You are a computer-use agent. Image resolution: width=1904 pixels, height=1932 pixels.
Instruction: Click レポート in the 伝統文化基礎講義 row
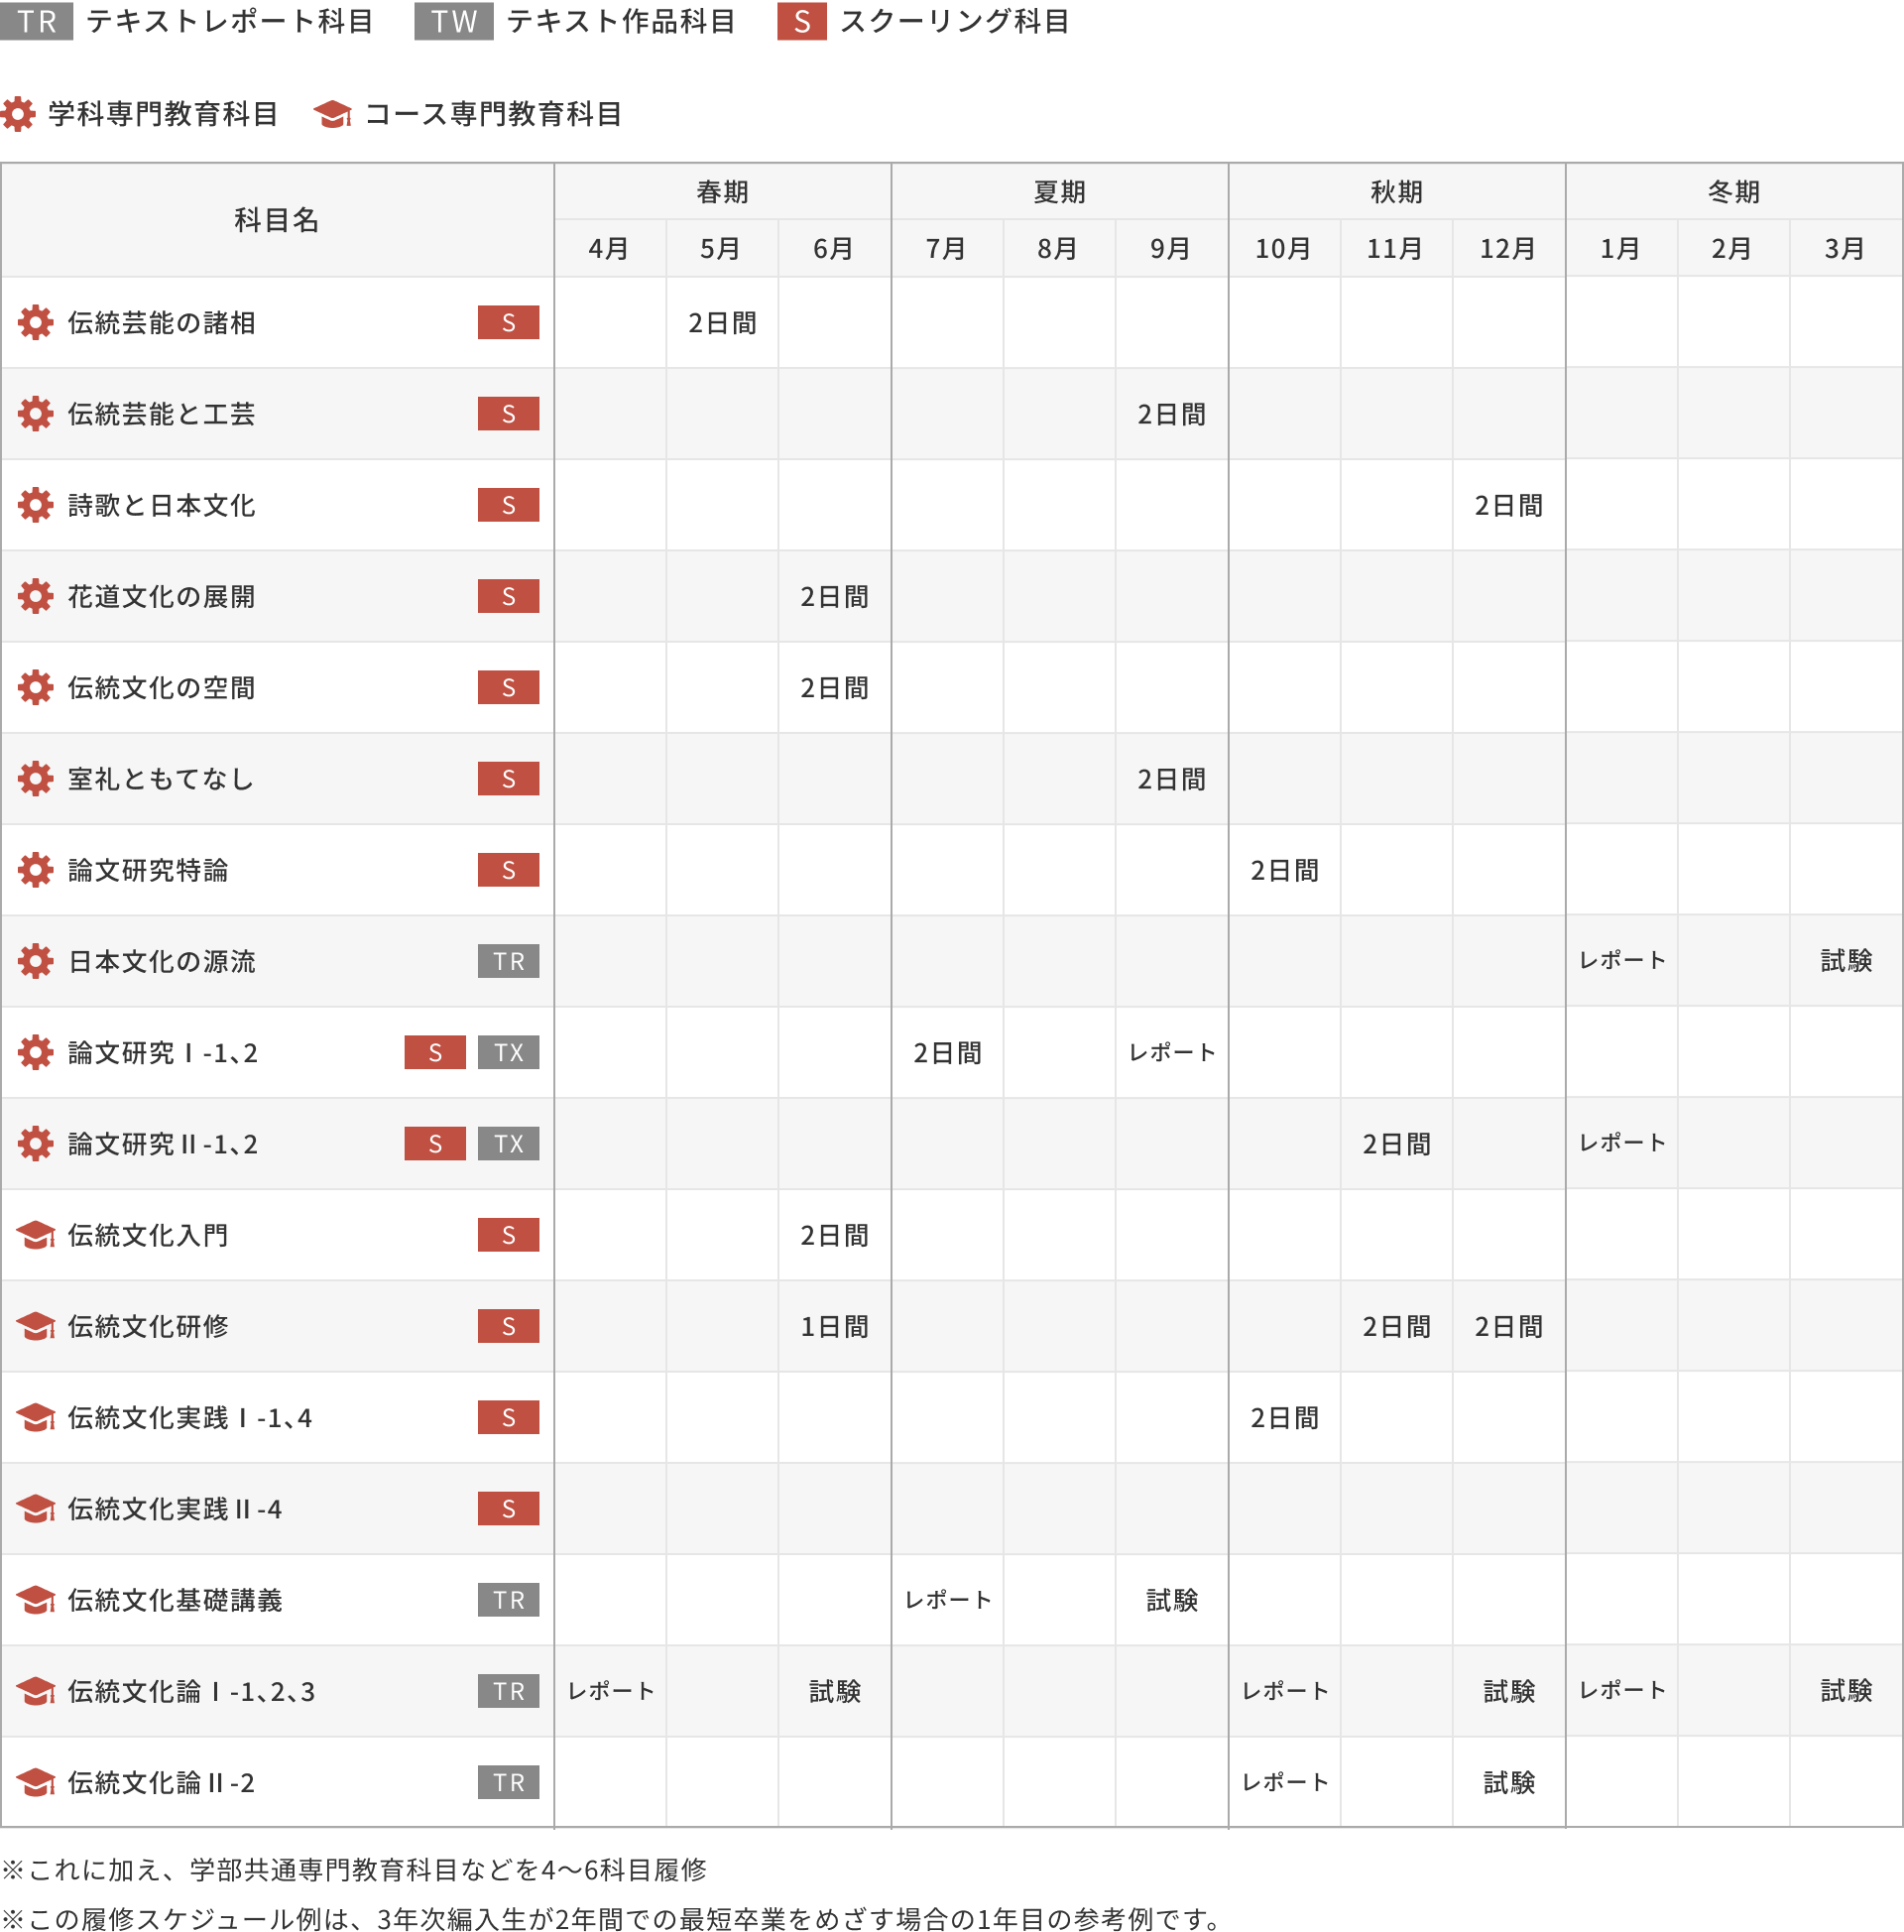tap(947, 1600)
